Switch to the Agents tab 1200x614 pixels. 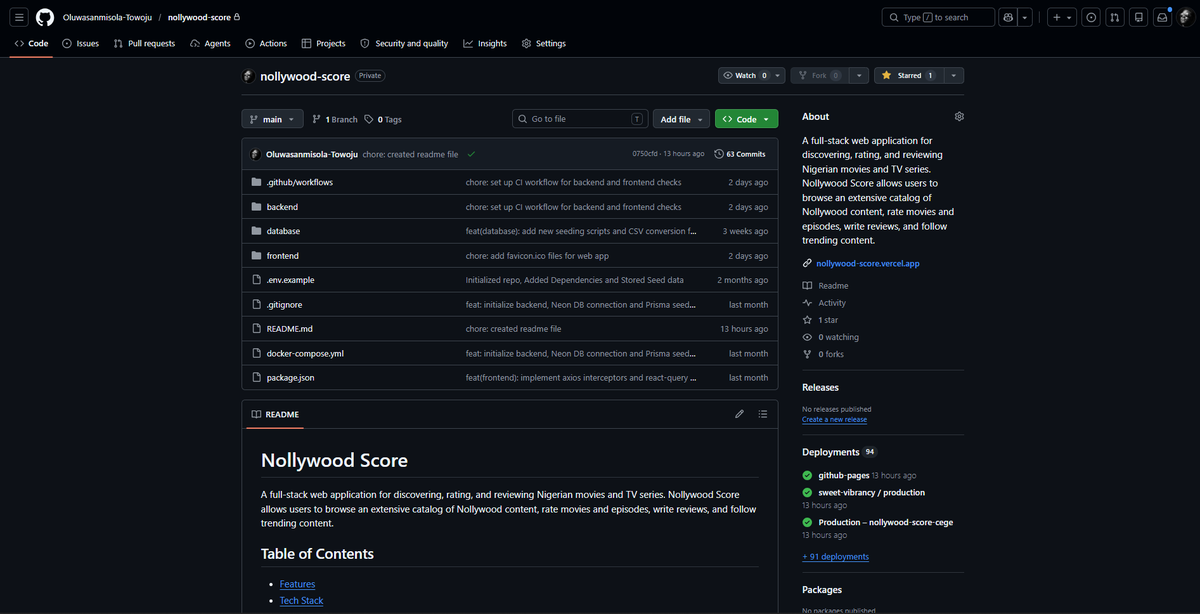point(210,43)
